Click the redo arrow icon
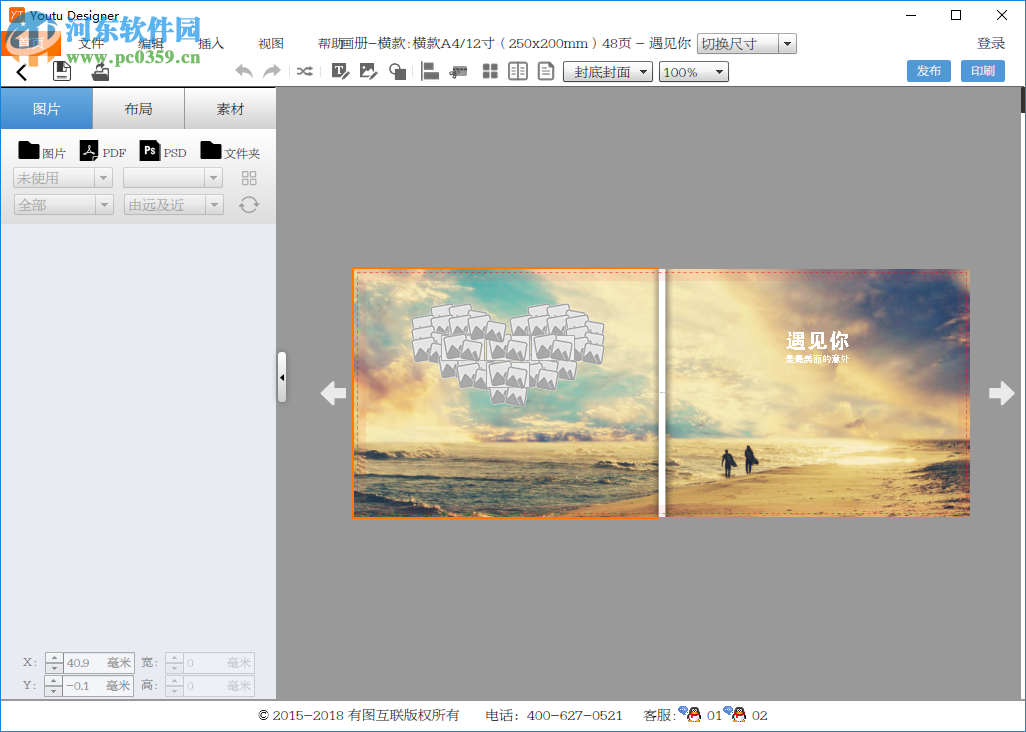The image size is (1026, 732). 270,71
